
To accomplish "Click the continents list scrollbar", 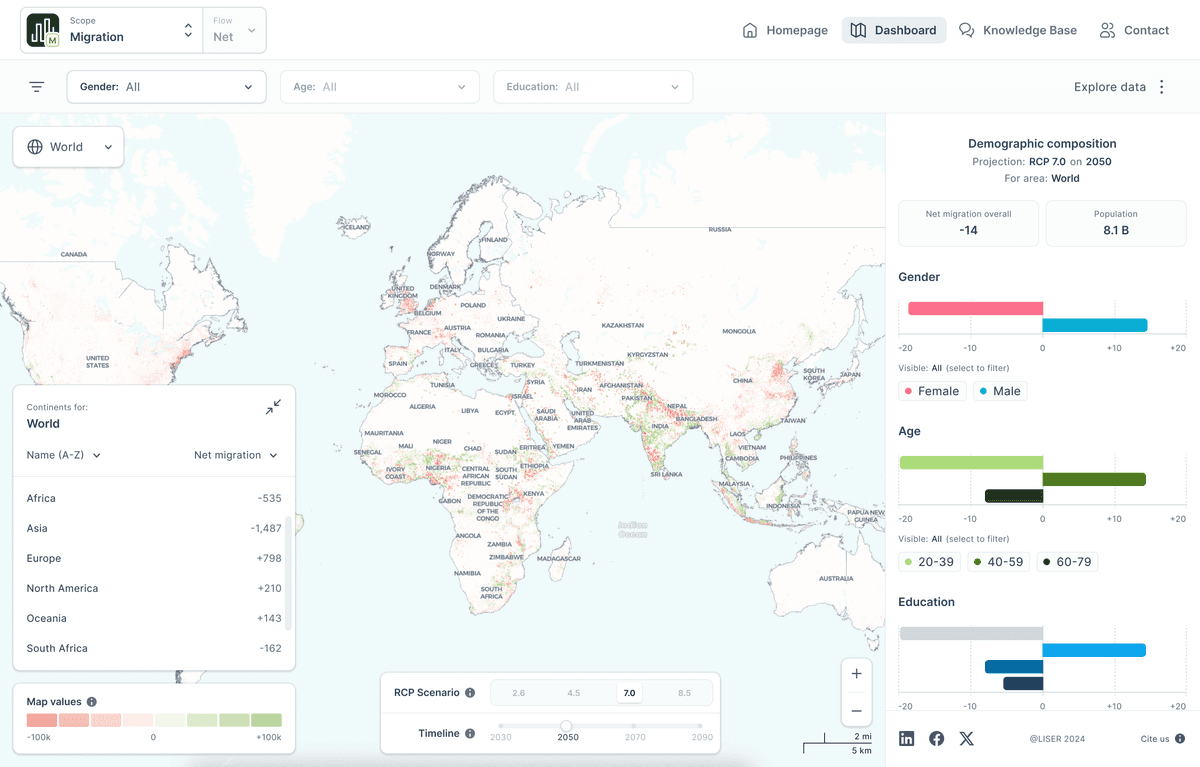I will pos(290,572).
